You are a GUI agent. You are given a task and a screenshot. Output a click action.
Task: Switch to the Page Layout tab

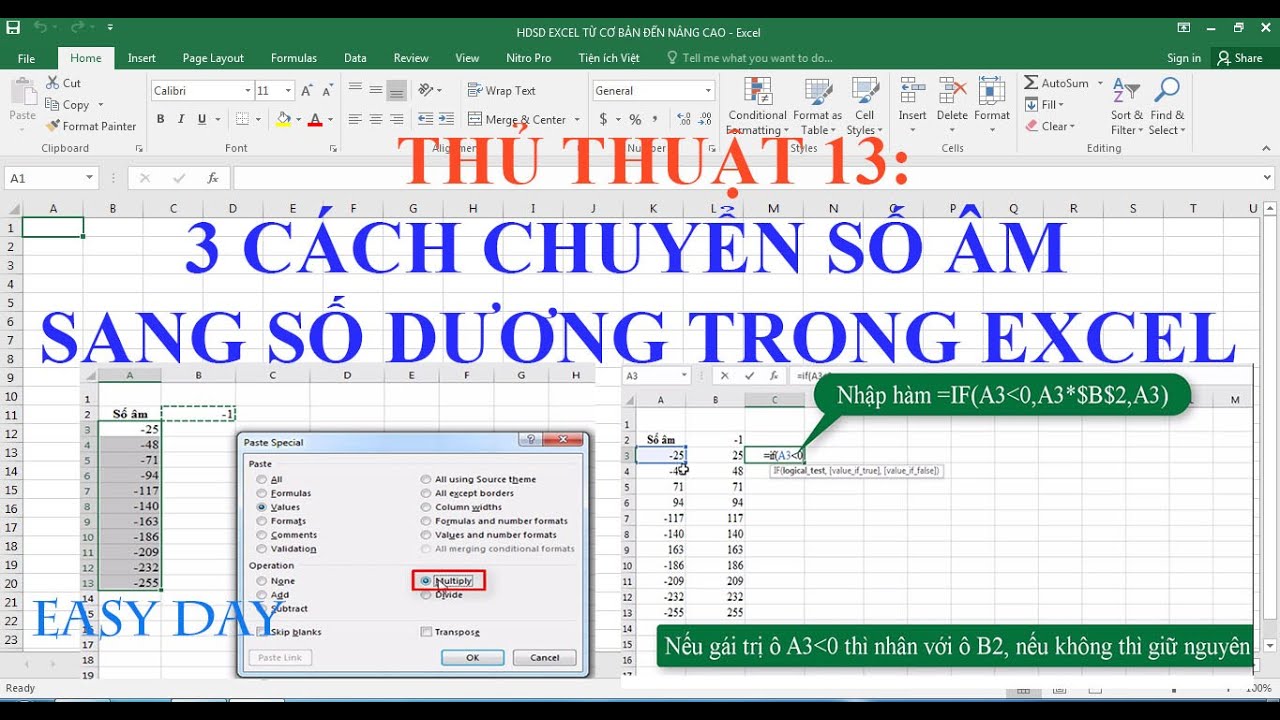(213, 58)
